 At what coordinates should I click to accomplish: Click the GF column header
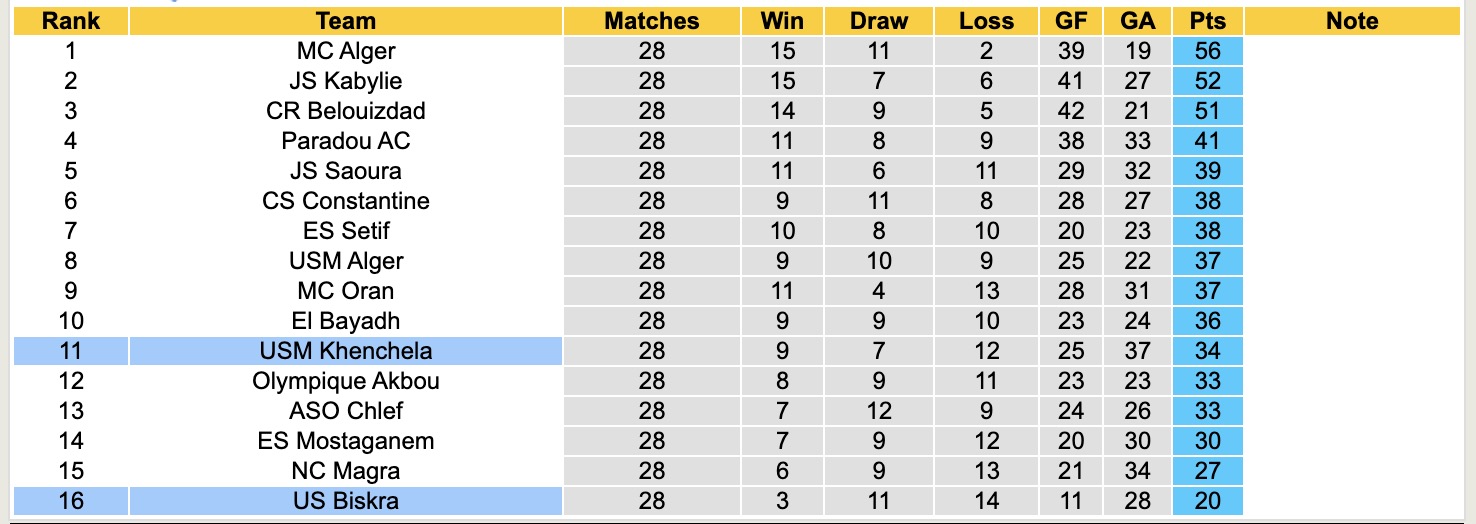click(1071, 21)
